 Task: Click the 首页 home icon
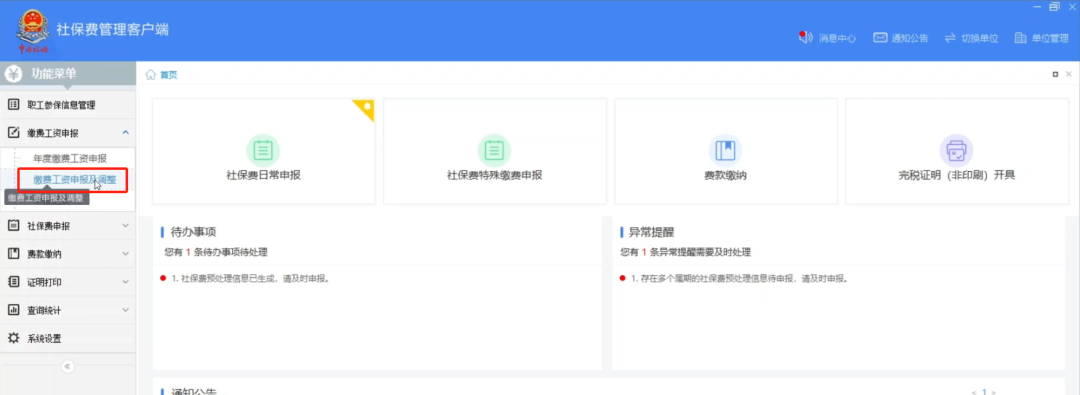tap(150, 74)
